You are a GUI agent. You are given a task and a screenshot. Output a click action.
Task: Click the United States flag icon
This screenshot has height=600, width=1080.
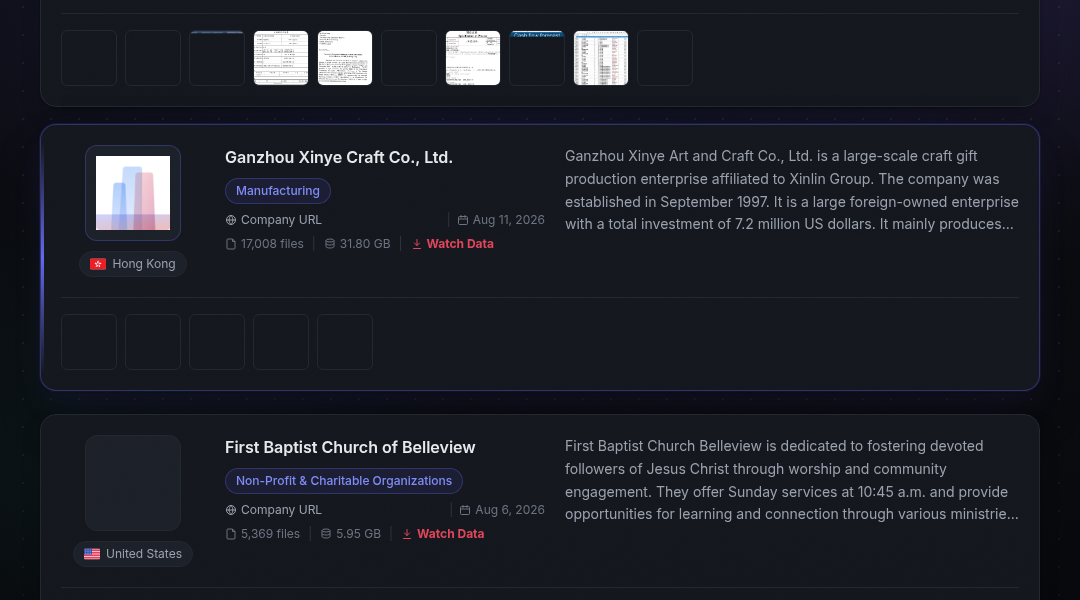pyautogui.click(x=92, y=554)
